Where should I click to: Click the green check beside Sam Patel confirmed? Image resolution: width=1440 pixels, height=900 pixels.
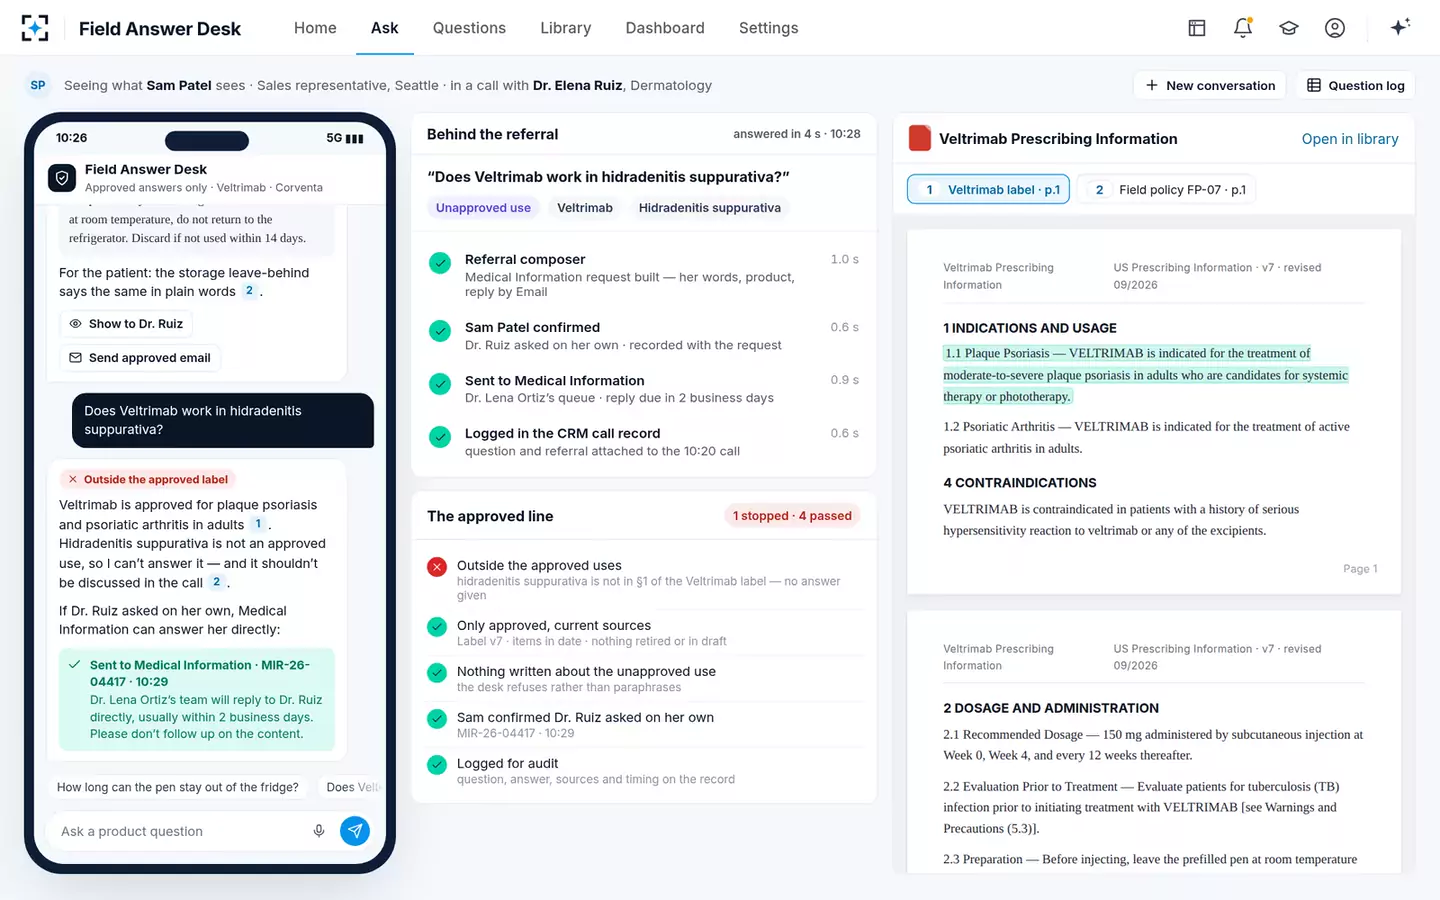[440, 331]
